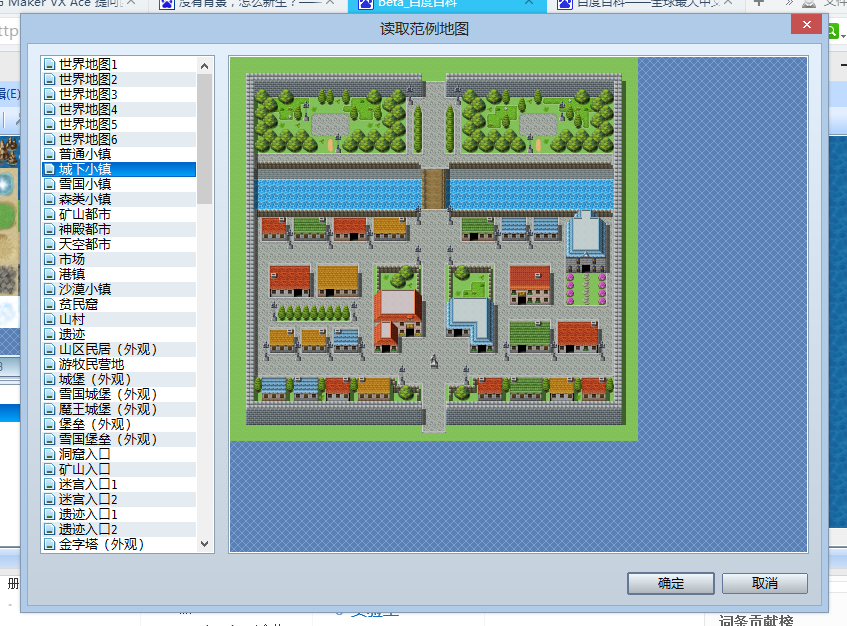Confirm with the 确定 button

(671, 583)
